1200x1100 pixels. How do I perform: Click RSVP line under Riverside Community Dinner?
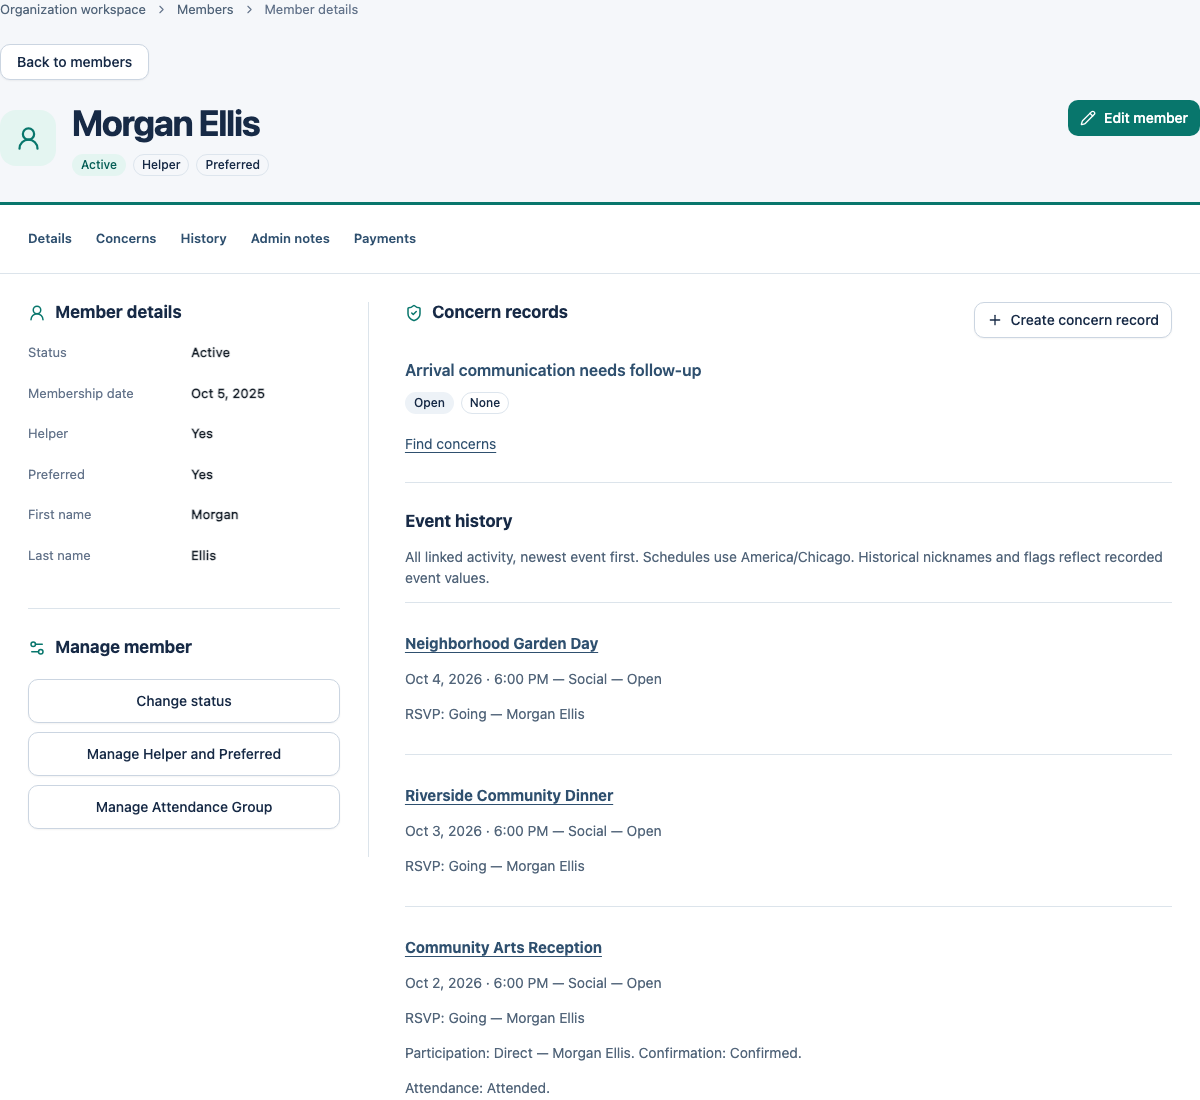coord(495,866)
